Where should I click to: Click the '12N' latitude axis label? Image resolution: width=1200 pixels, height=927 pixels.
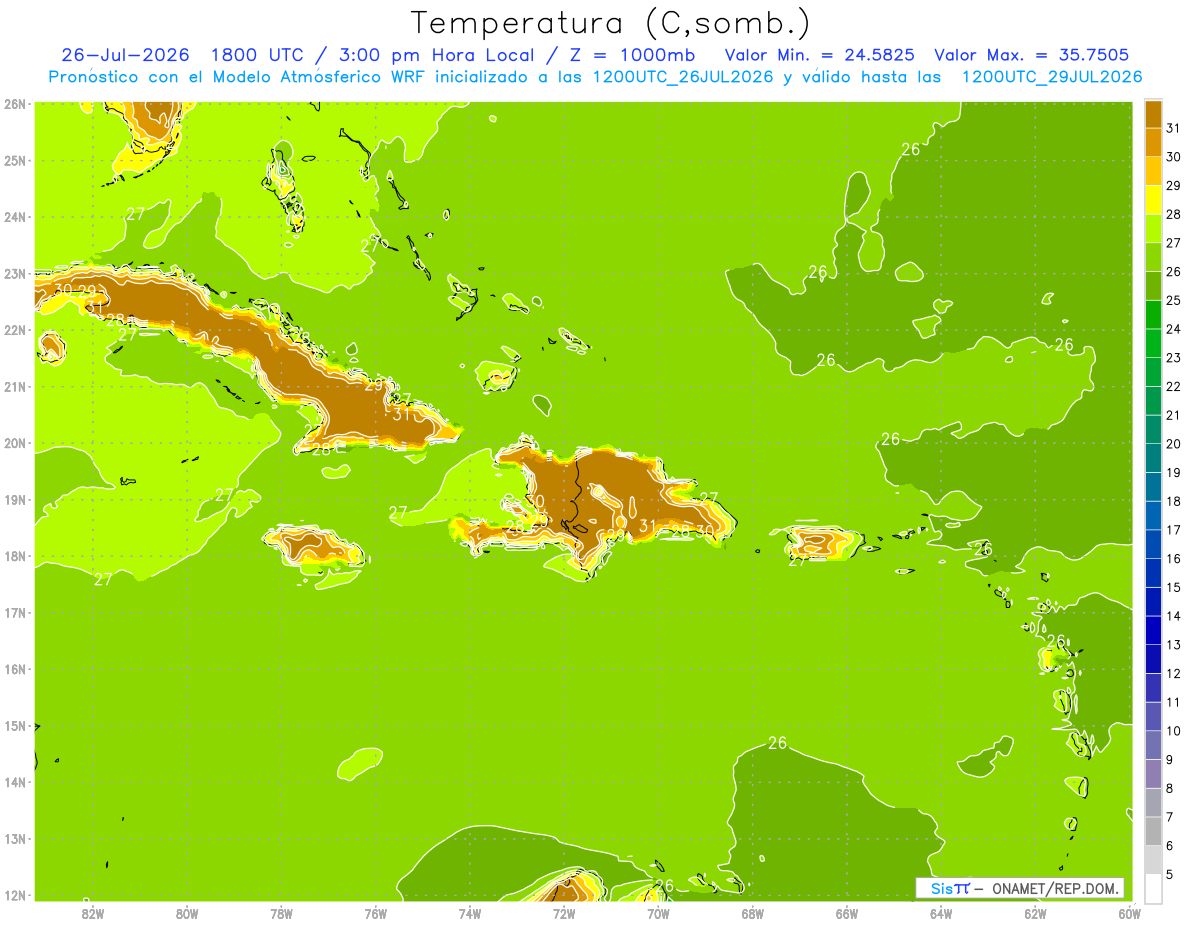(x=15, y=895)
